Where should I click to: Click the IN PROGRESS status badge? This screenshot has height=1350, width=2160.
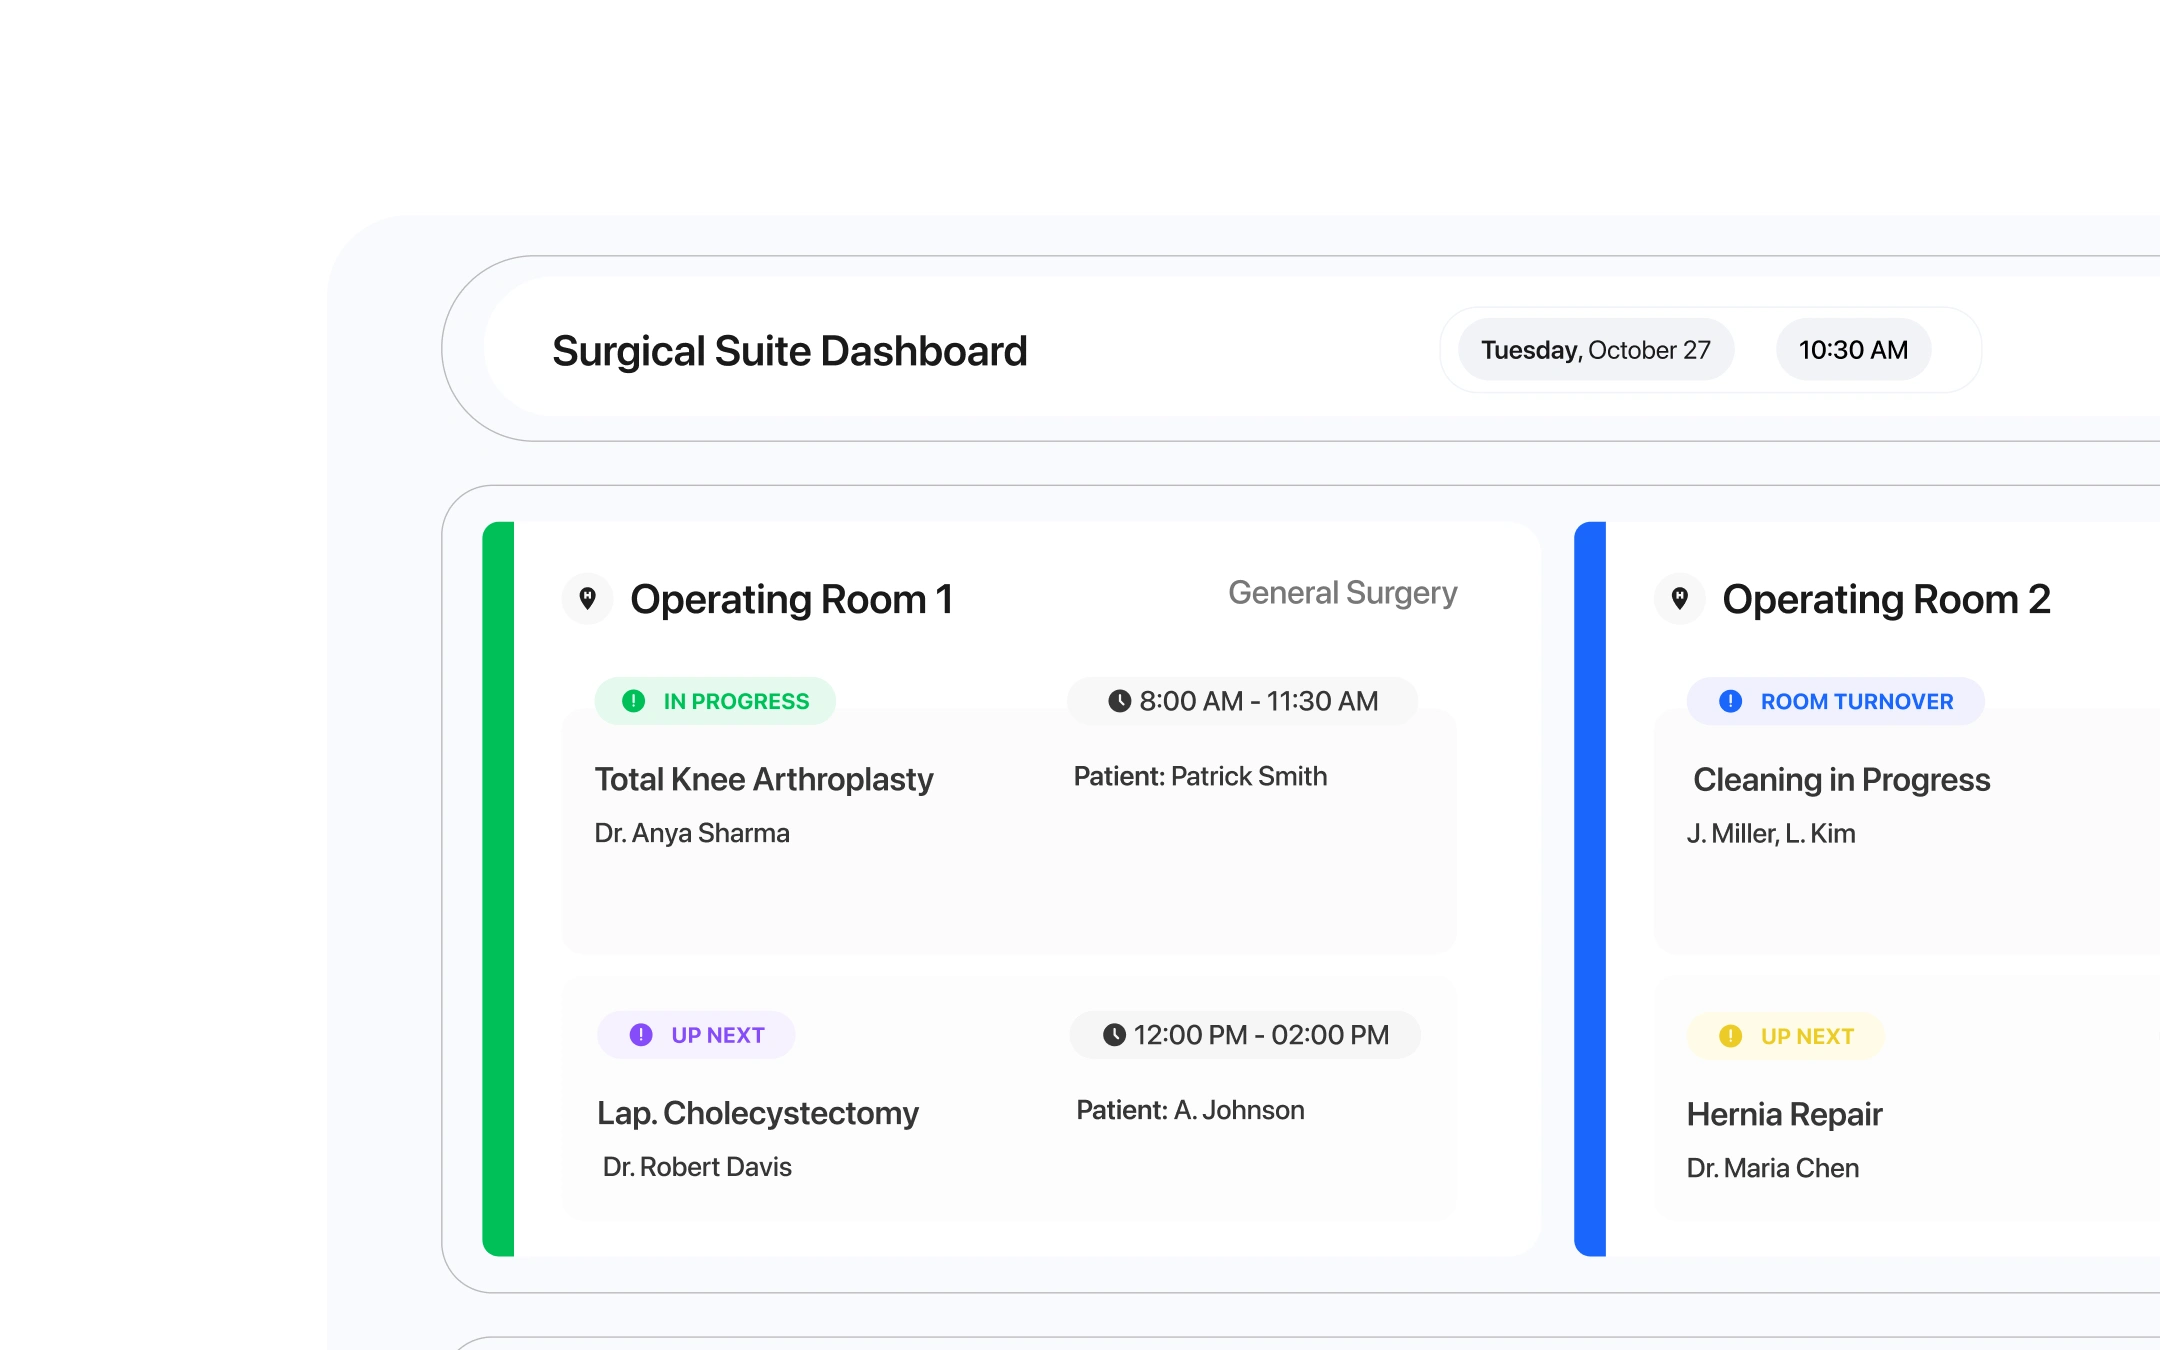coord(716,701)
